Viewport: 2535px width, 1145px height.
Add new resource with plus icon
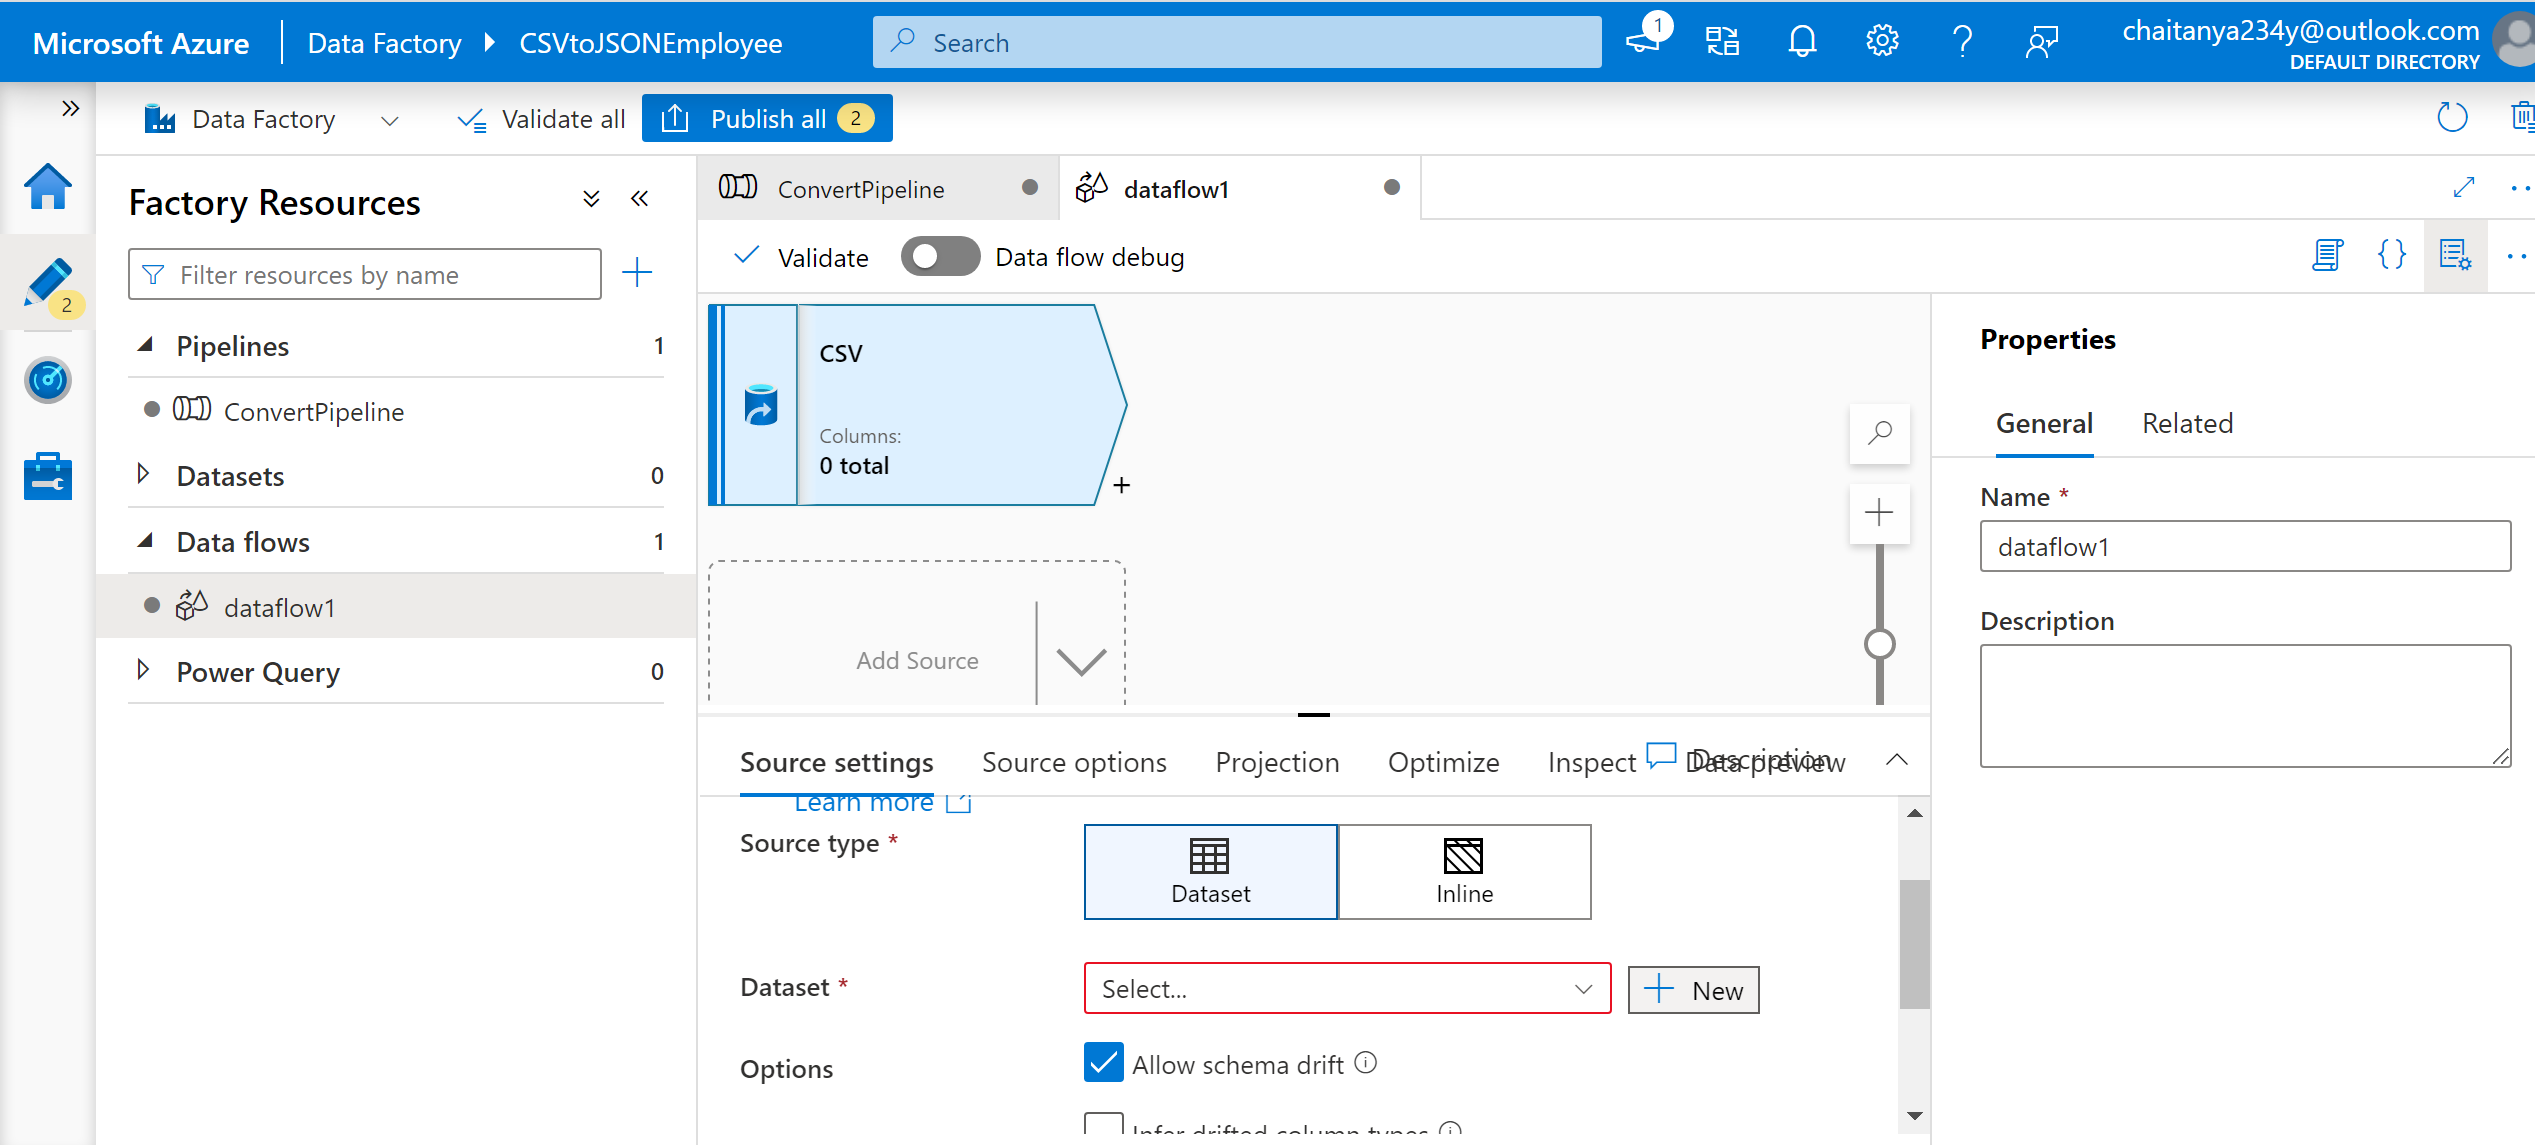click(637, 273)
